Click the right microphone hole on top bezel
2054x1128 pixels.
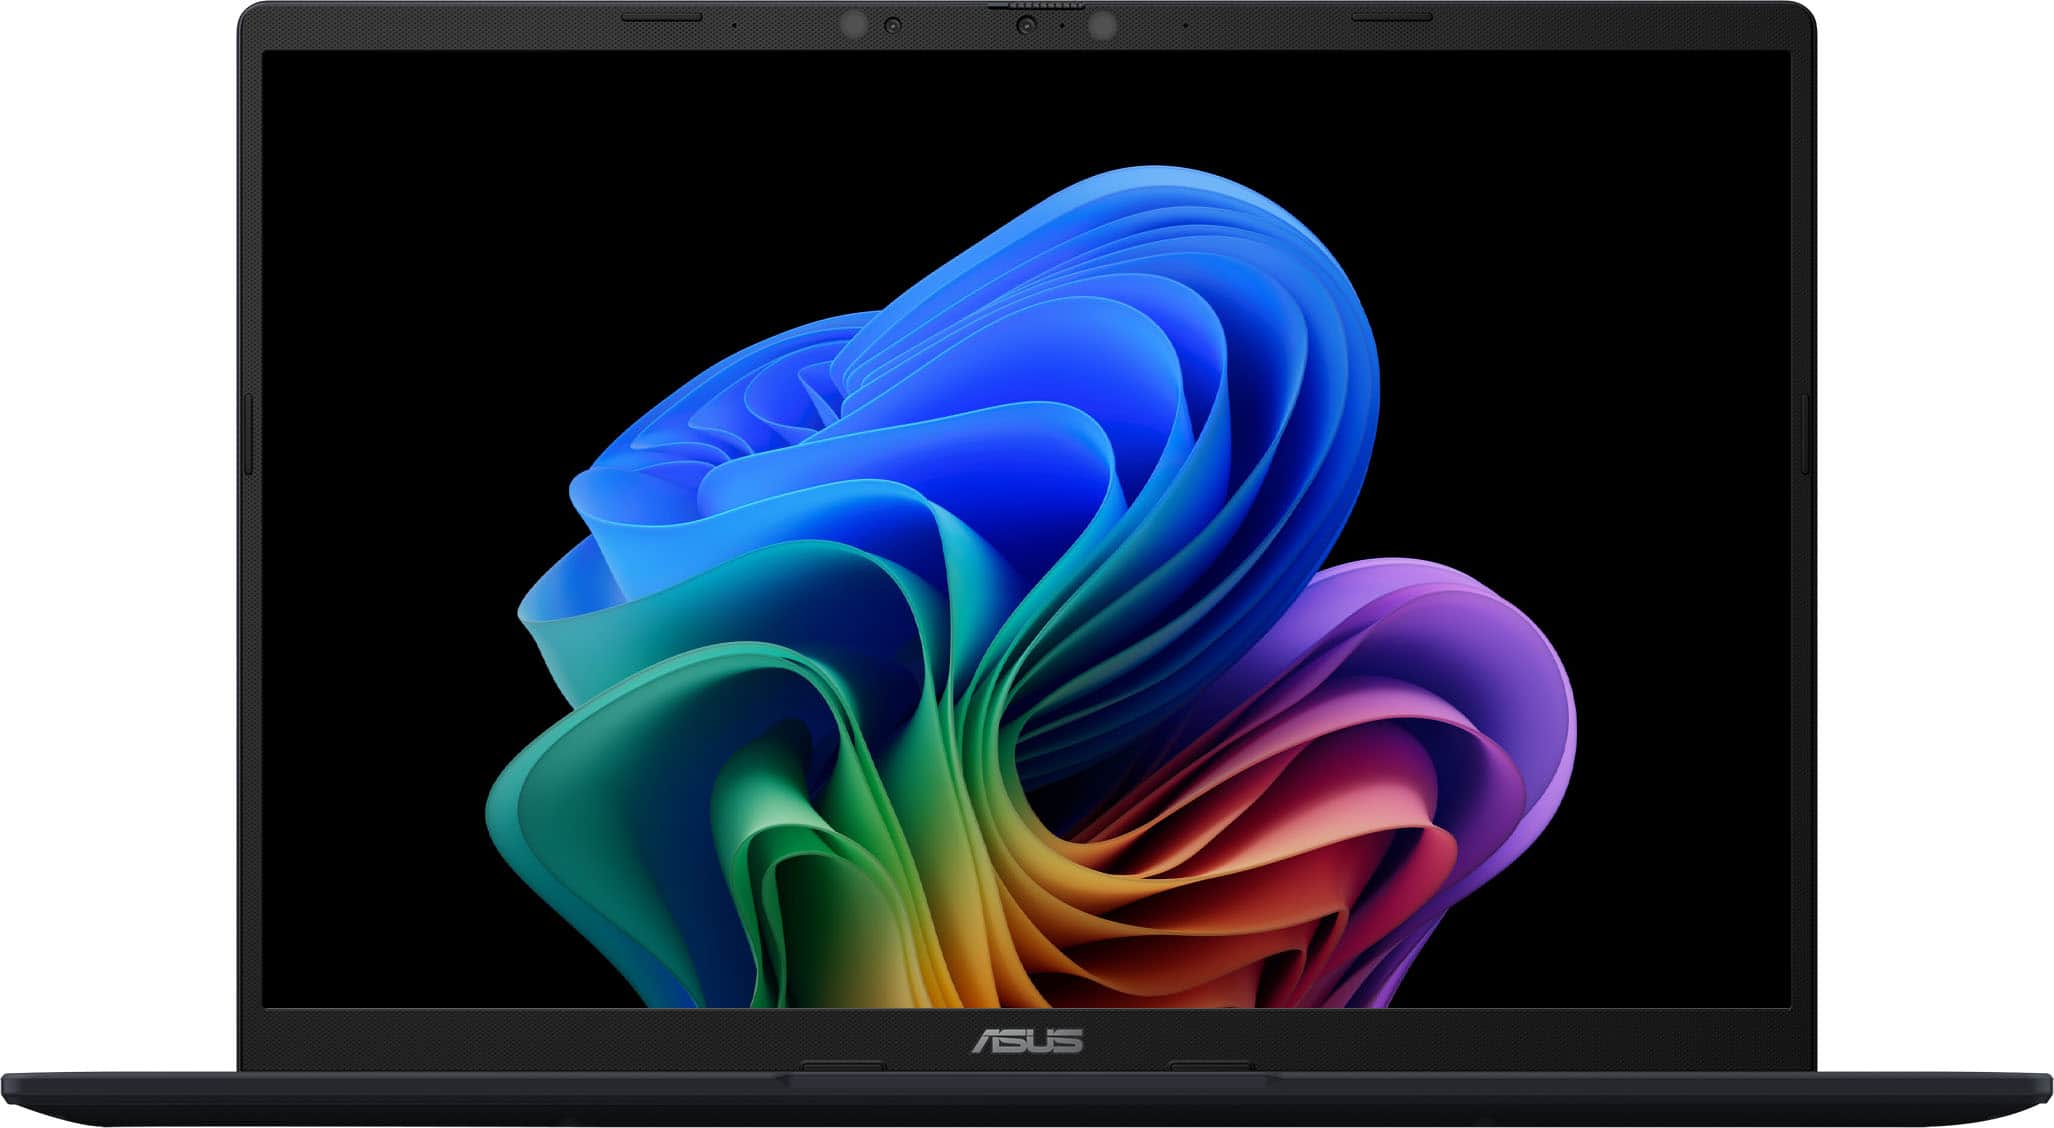tap(1185, 24)
